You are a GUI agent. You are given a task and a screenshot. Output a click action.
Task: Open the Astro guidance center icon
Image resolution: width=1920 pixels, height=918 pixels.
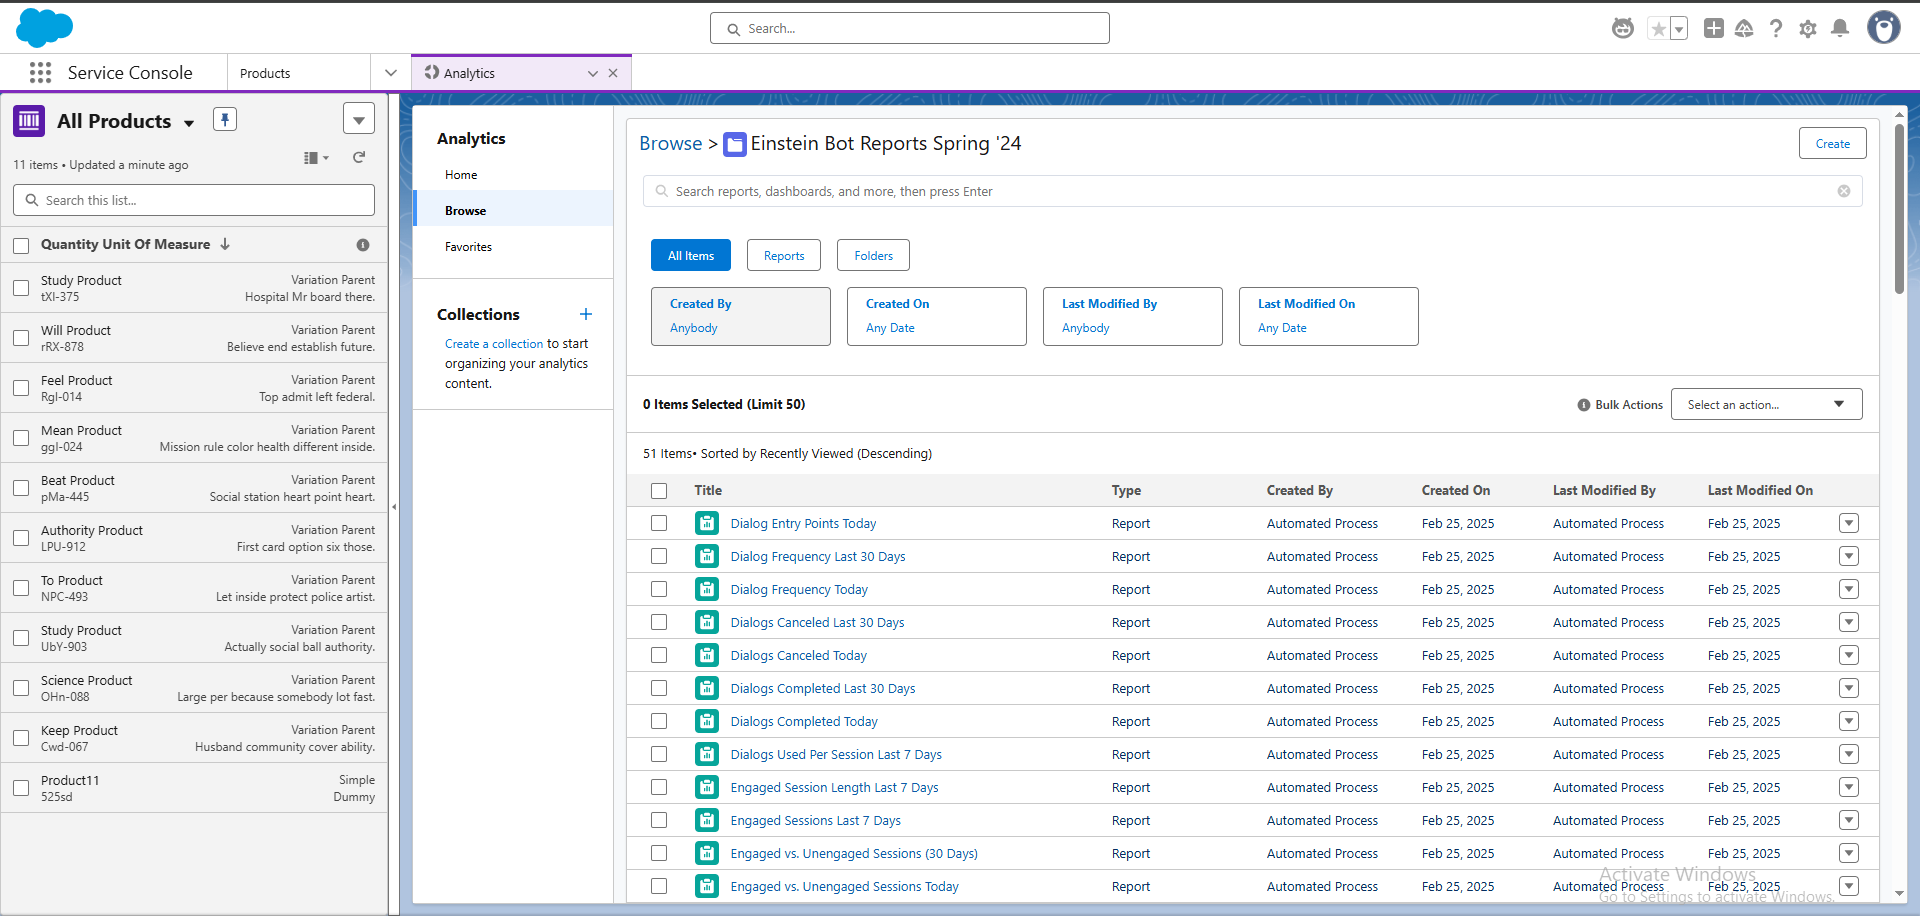tap(1623, 28)
